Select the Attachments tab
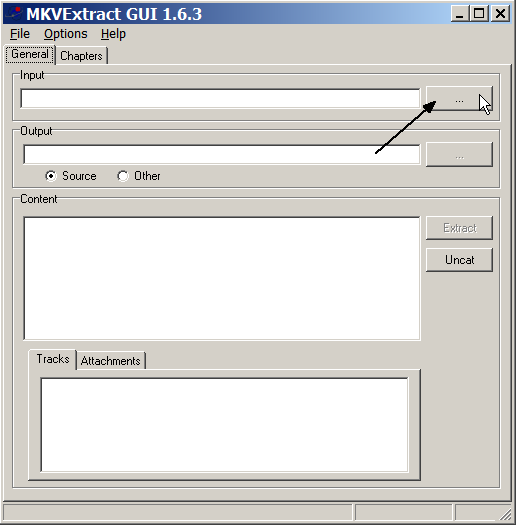The height and width of the screenshot is (525, 516). [x=110, y=361]
